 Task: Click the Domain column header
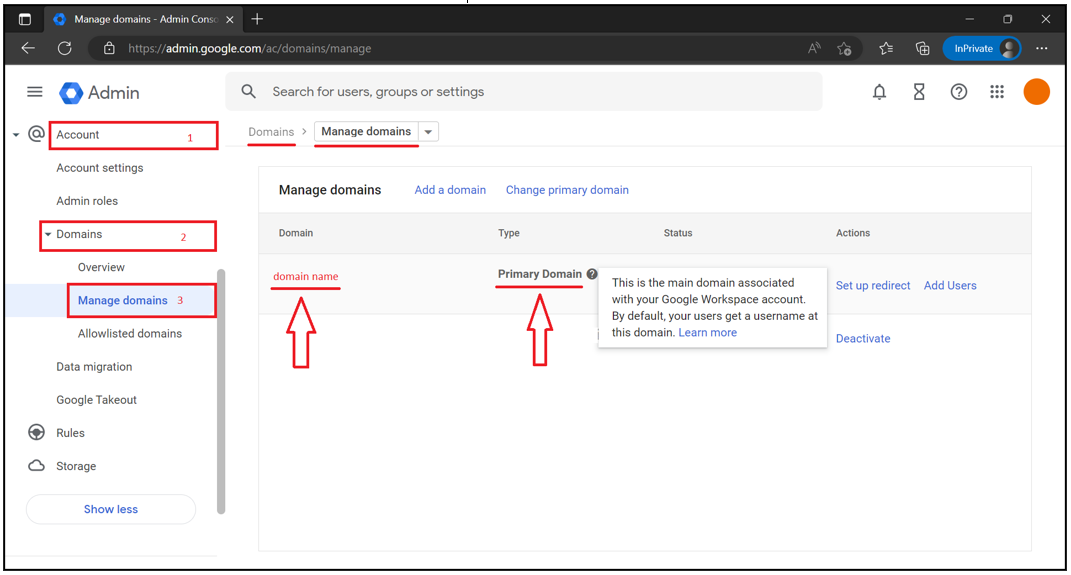(x=296, y=233)
